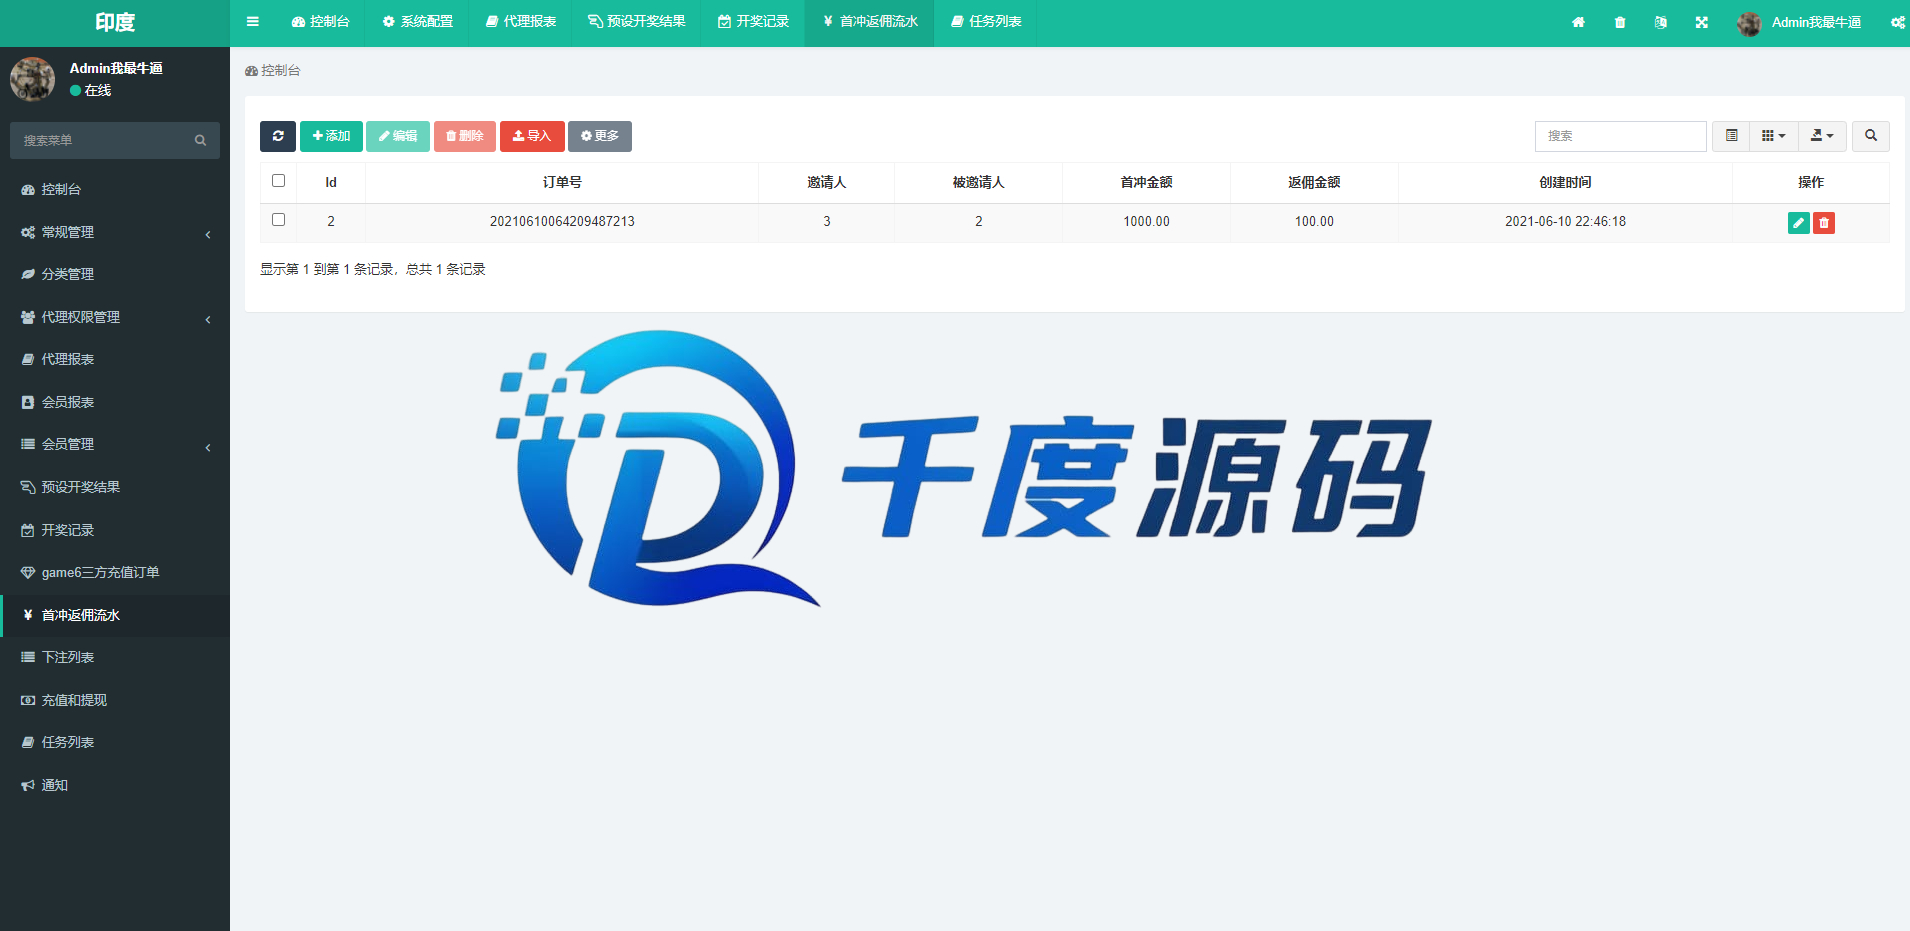Click the 编辑 edit toolbar button

[398, 136]
